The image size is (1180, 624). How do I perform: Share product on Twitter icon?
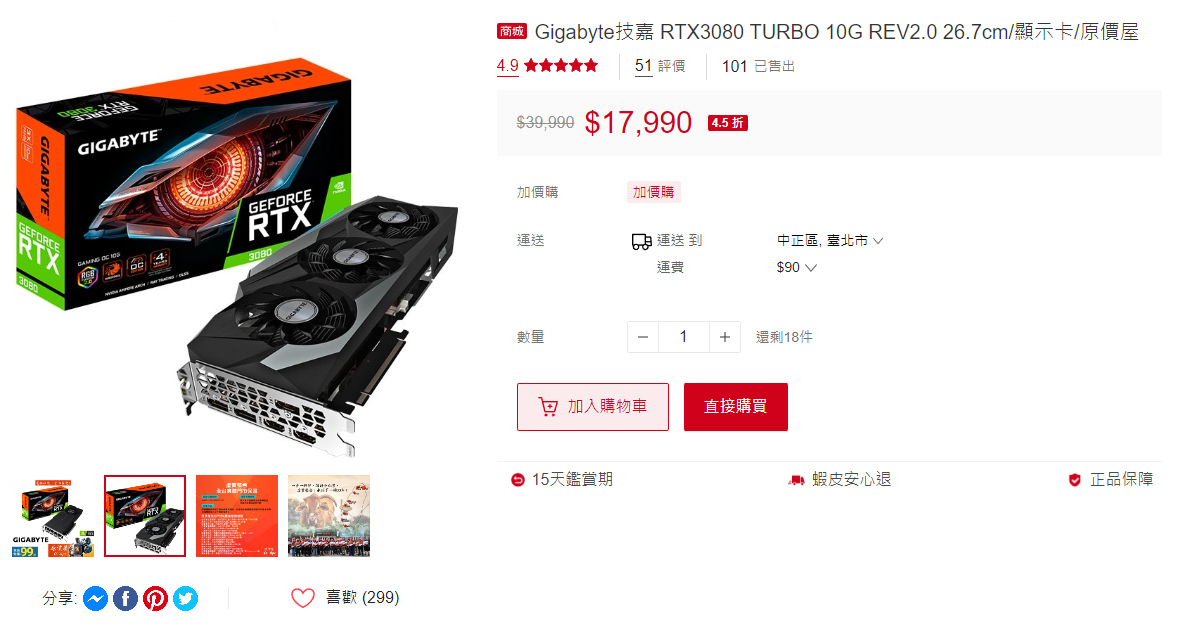186,598
